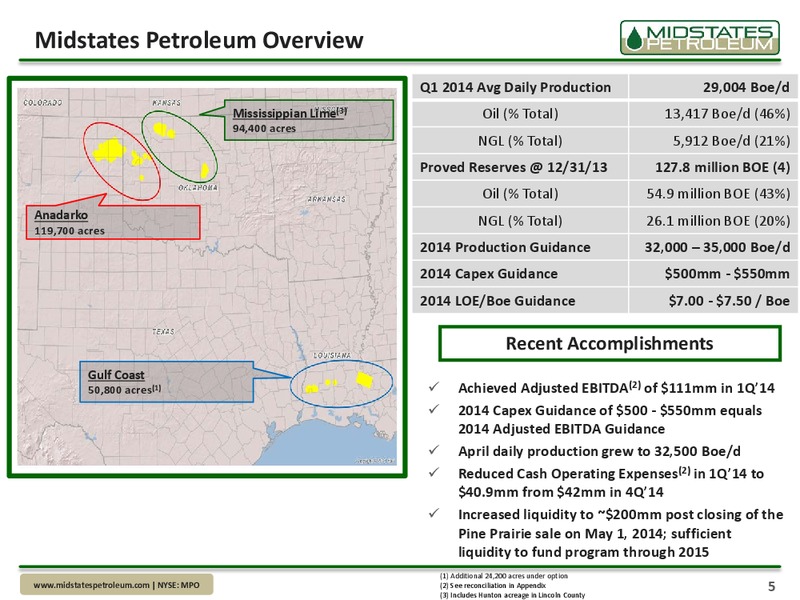The image size is (800, 600).
Task: Click the Recent Accomplishments header box
Action: 609,343
